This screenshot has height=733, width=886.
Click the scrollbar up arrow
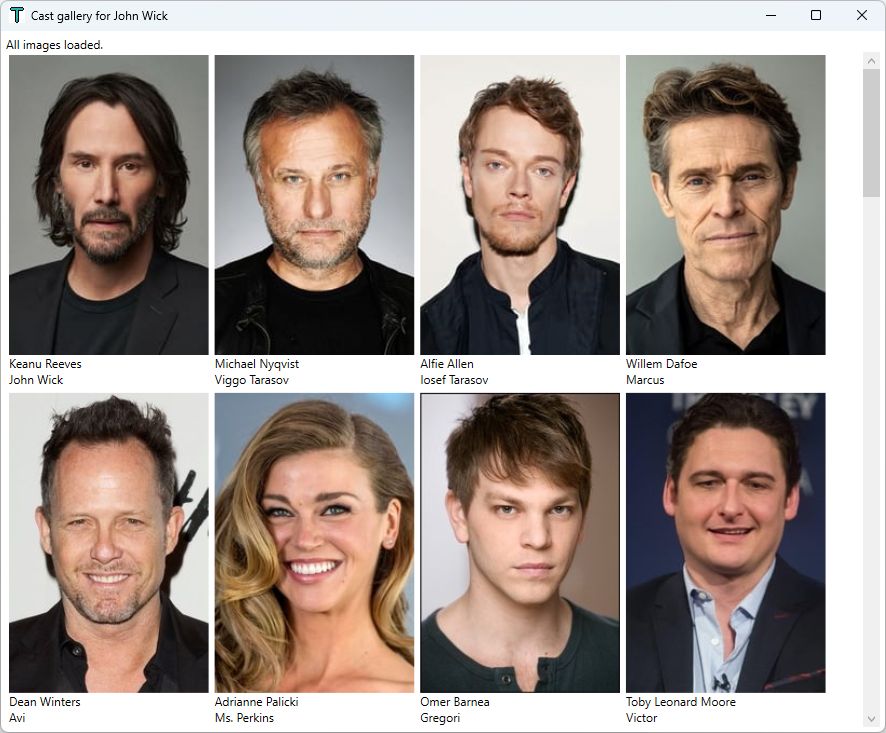pyautogui.click(x=871, y=61)
